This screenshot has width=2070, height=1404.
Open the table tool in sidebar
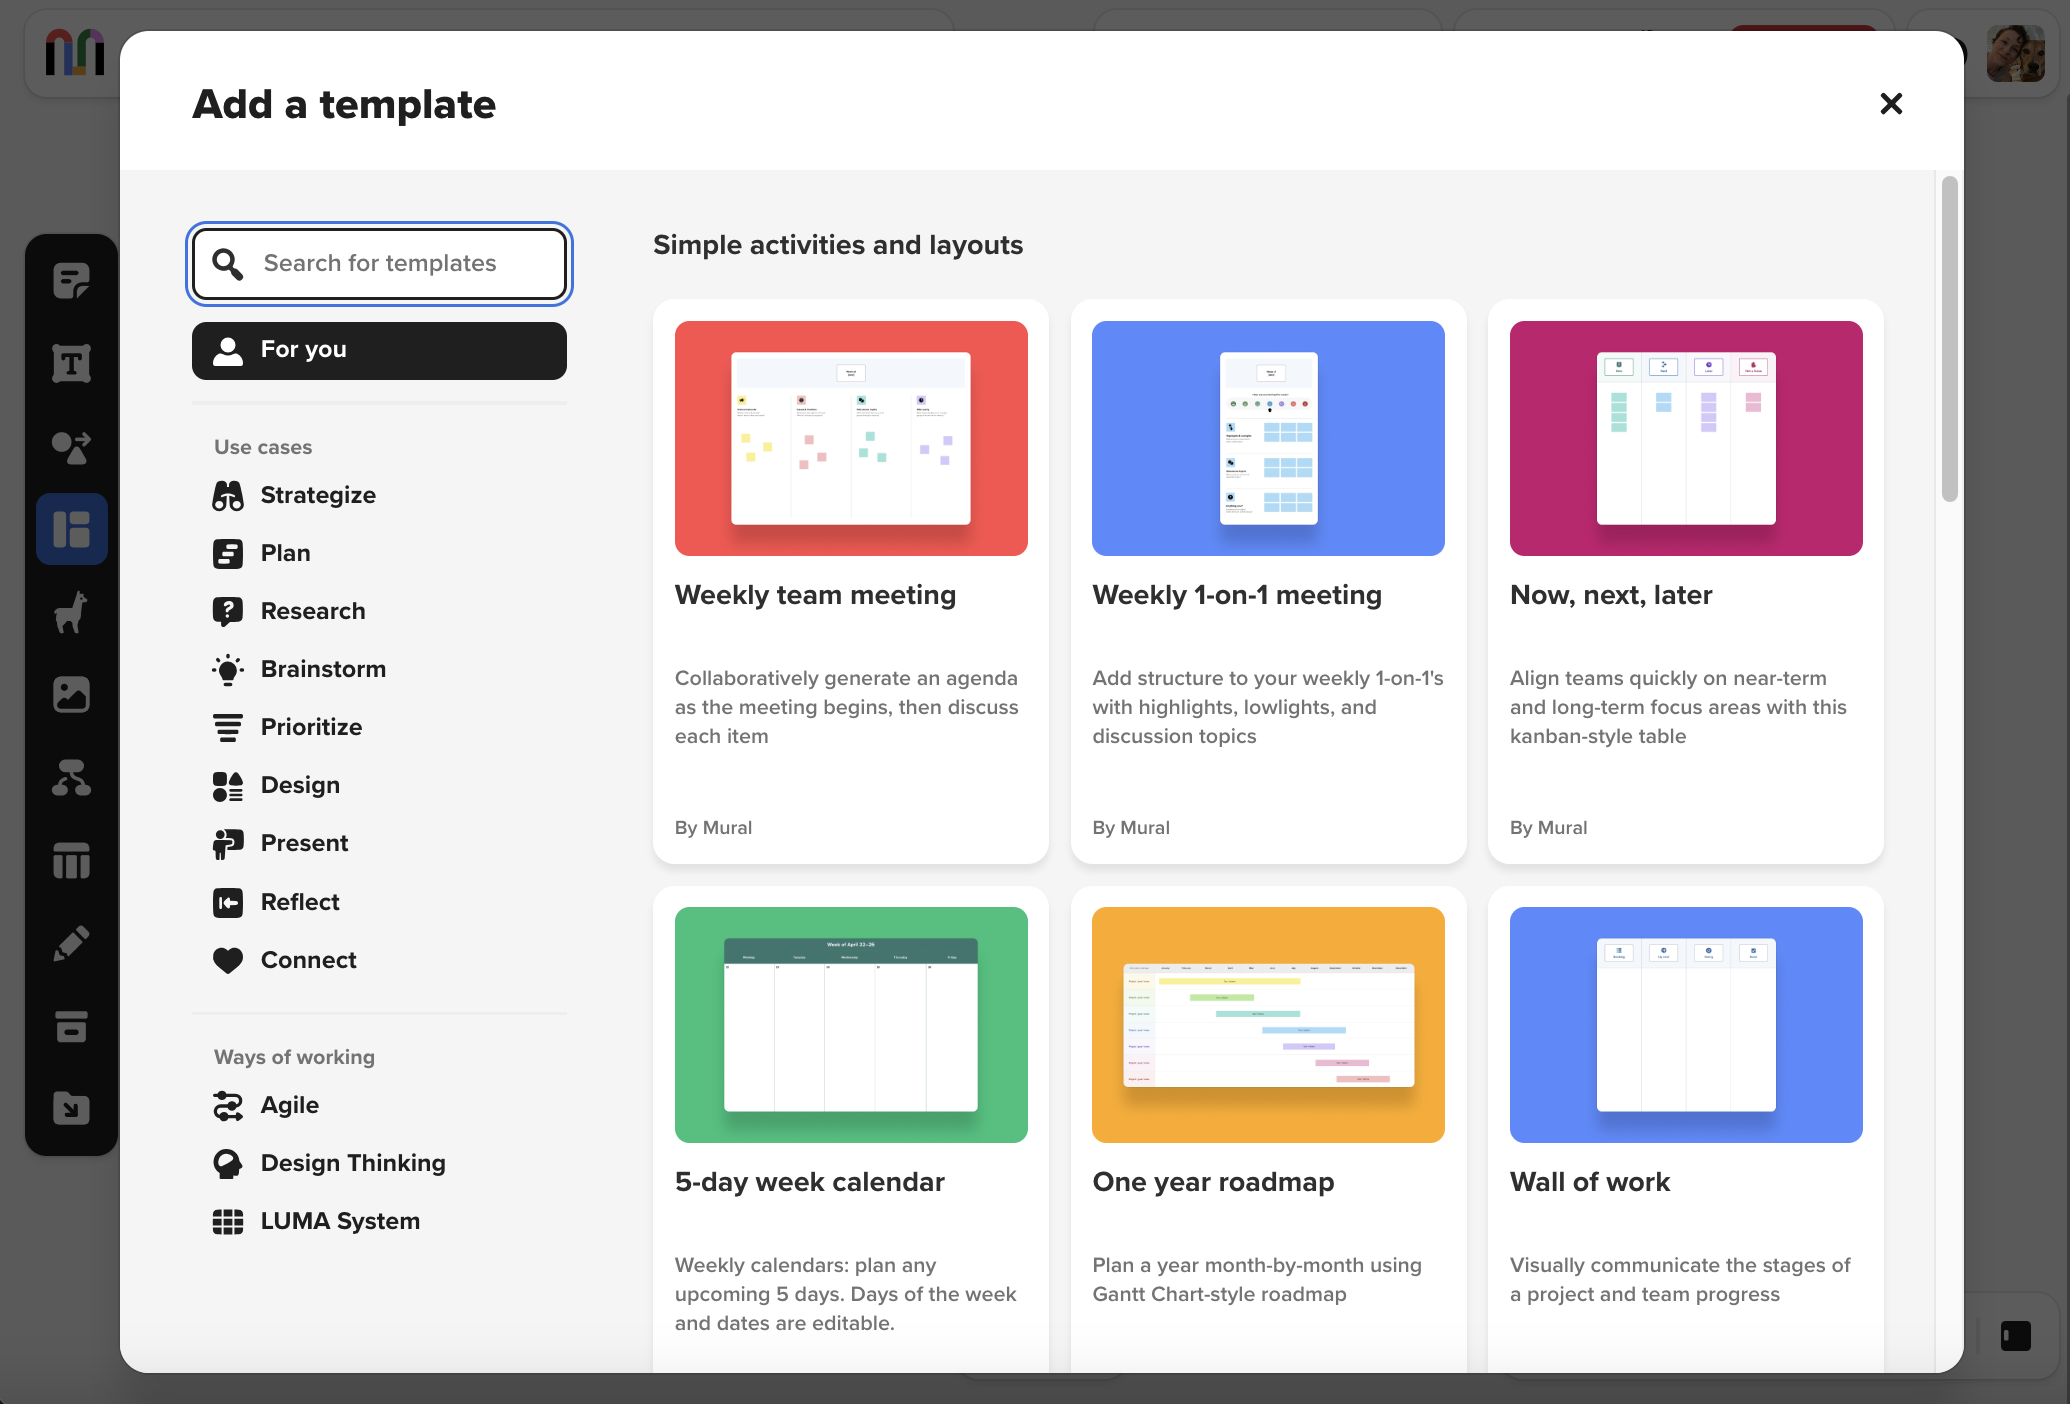71,860
